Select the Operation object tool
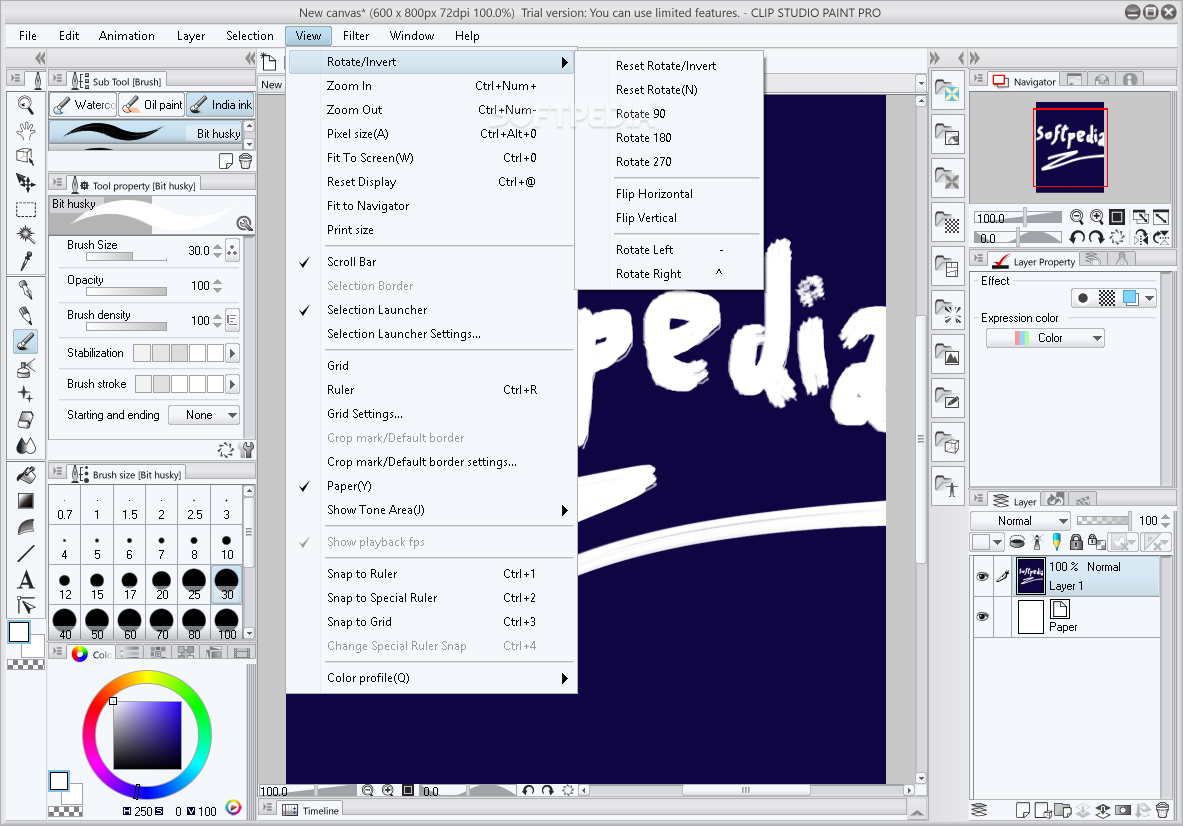 tap(26, 156)
